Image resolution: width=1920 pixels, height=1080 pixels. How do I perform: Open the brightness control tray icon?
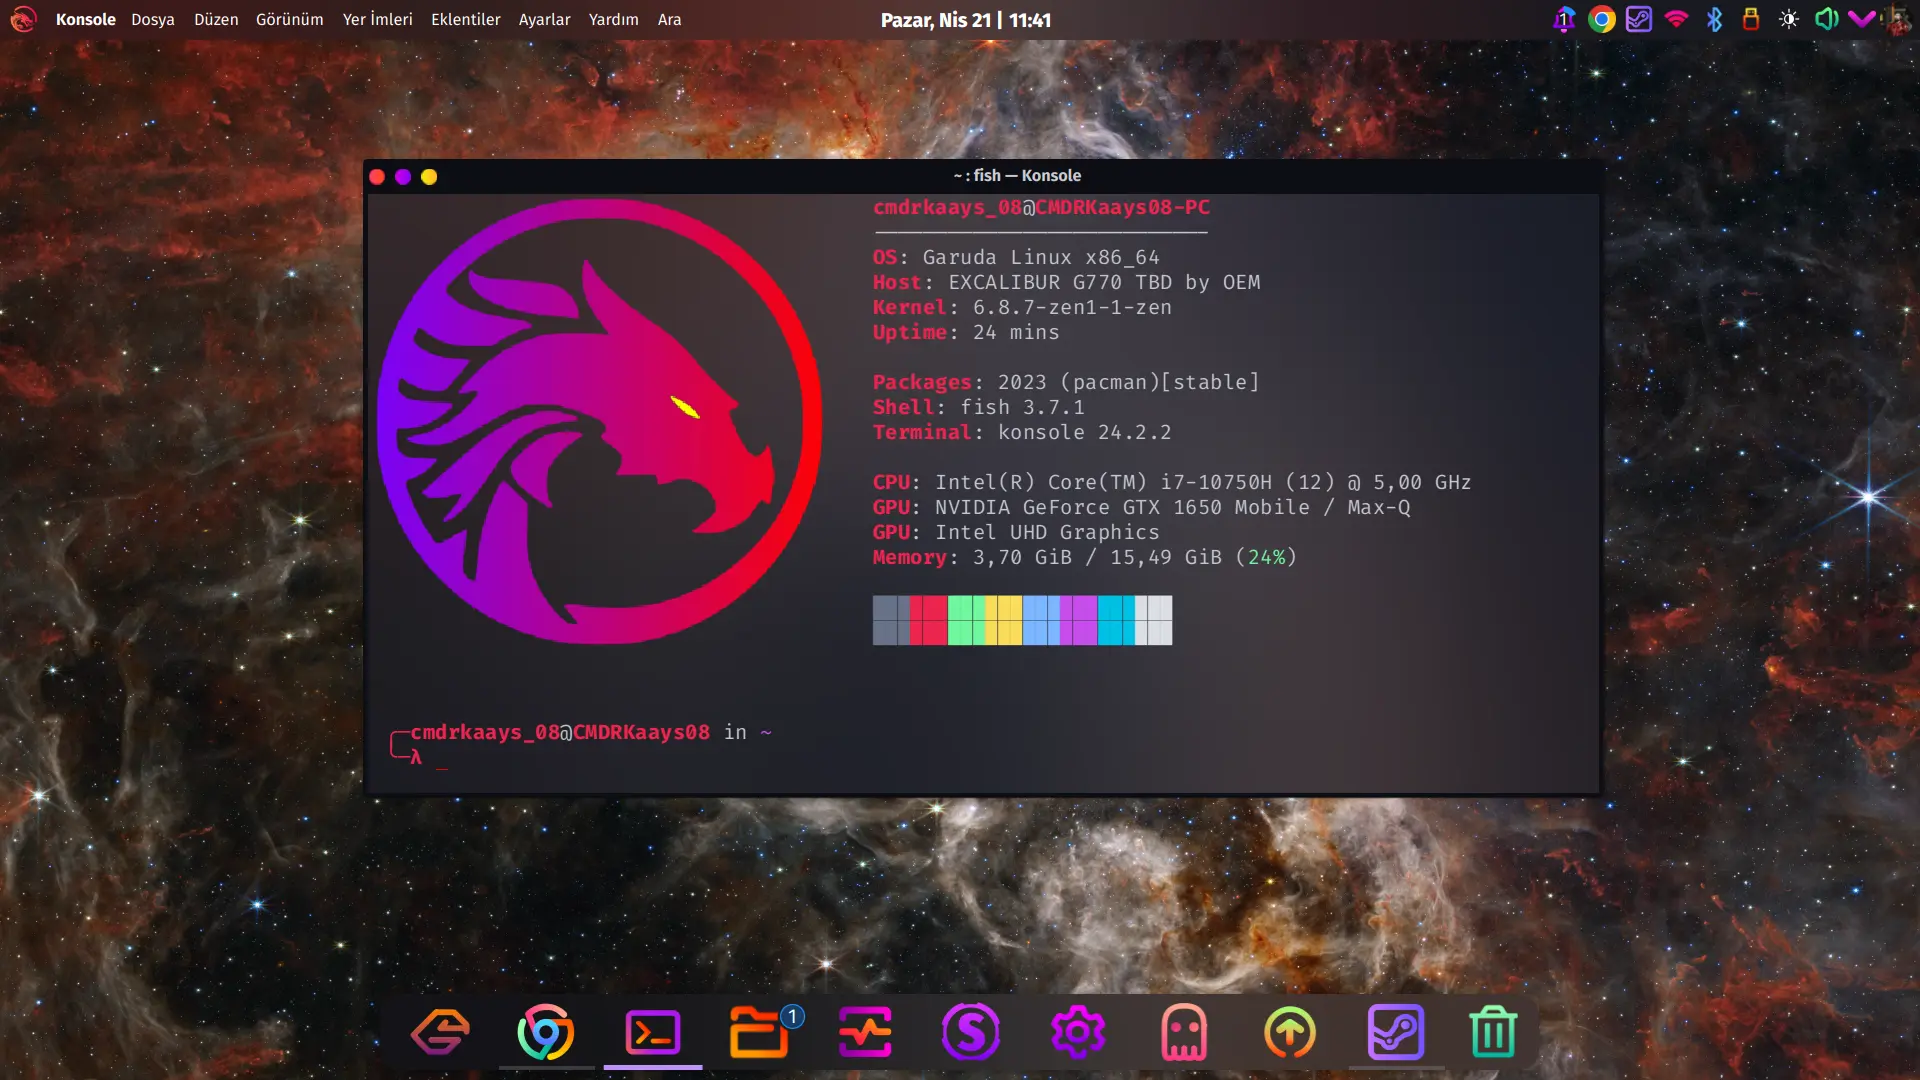[x=1789, y=19]
